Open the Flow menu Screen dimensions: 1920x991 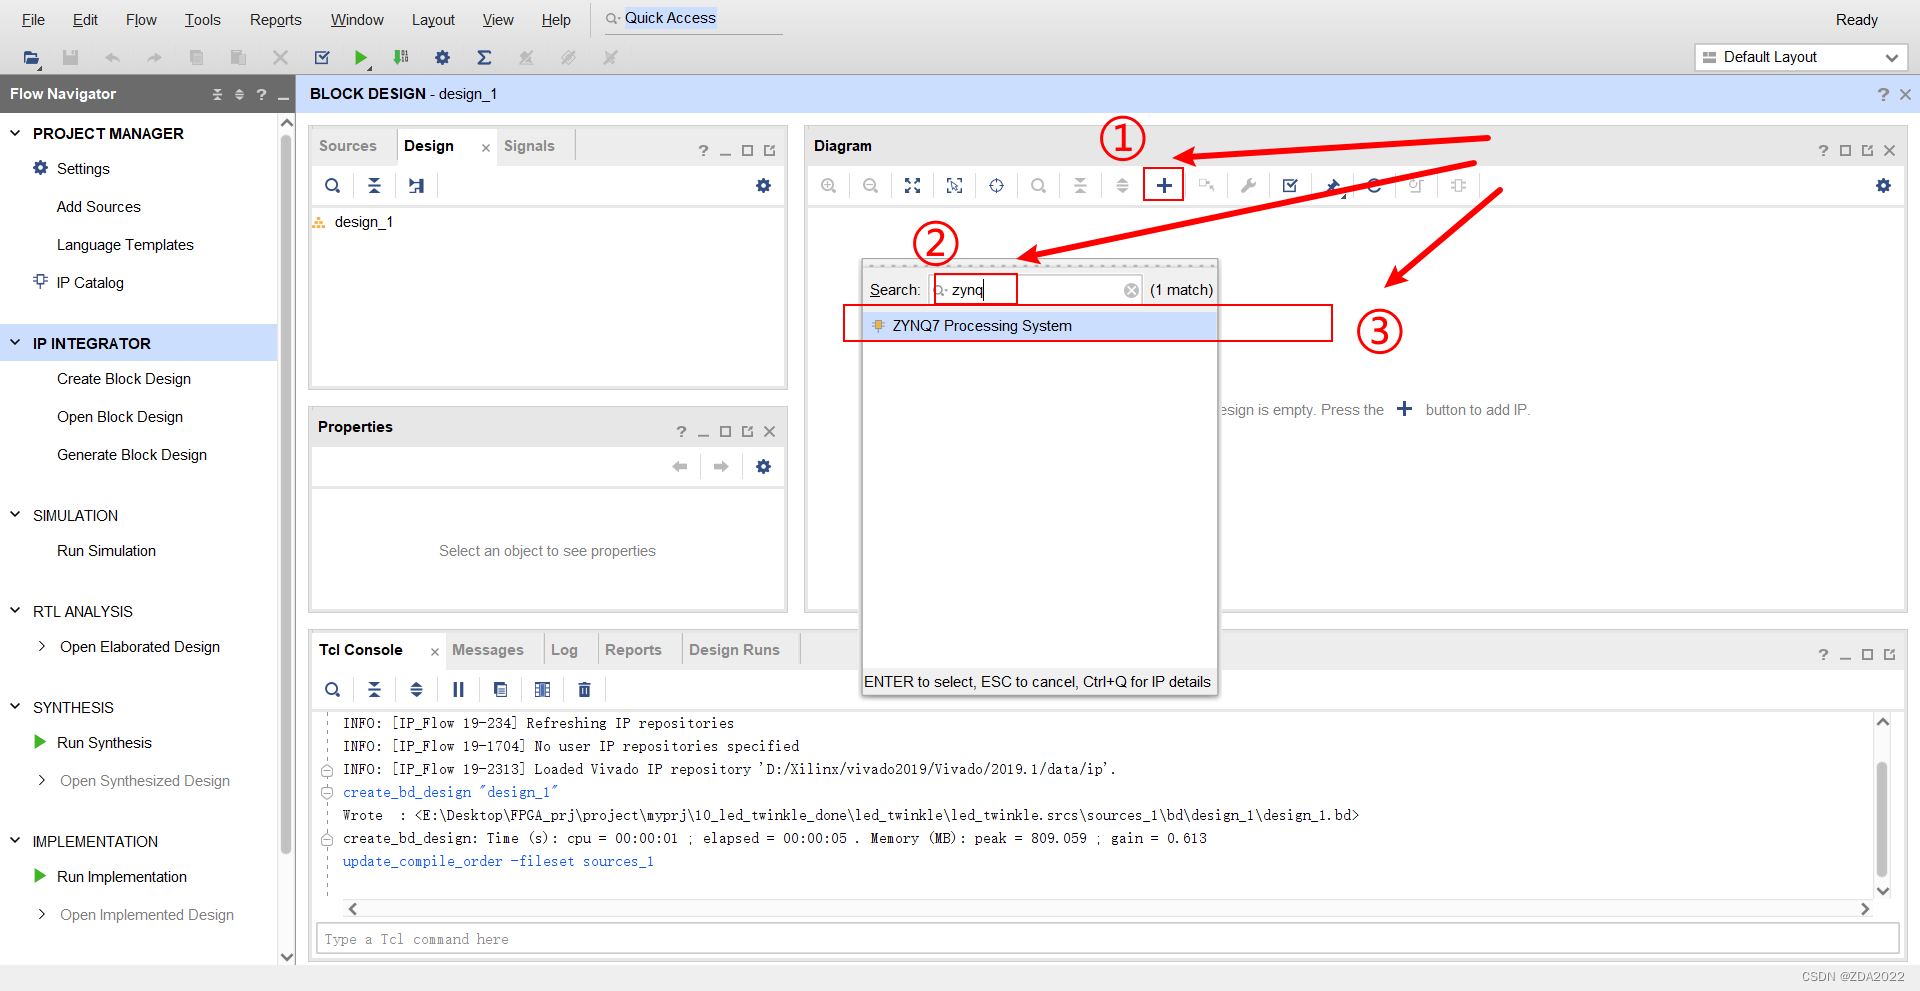coord(141,20)
